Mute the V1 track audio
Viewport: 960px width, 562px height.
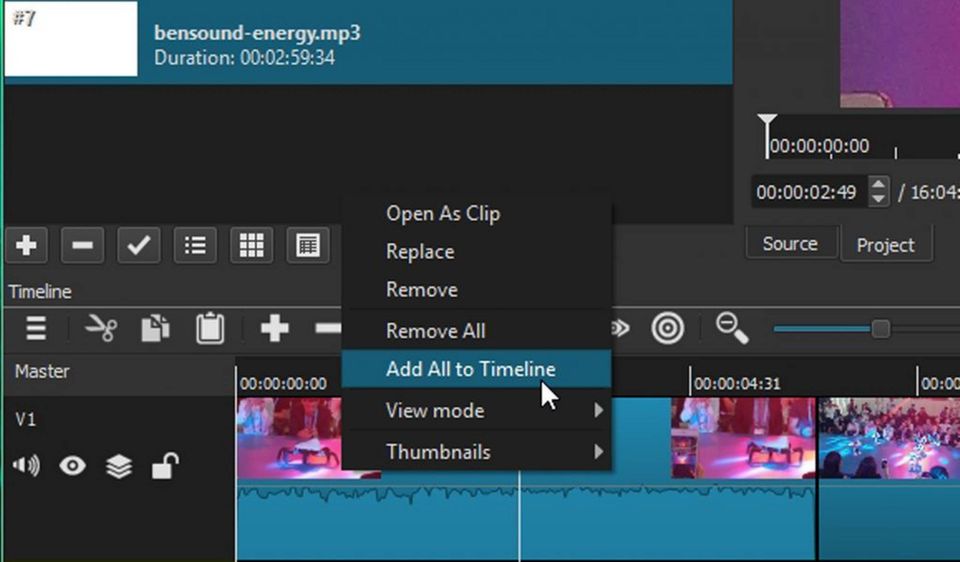point(26,465)
